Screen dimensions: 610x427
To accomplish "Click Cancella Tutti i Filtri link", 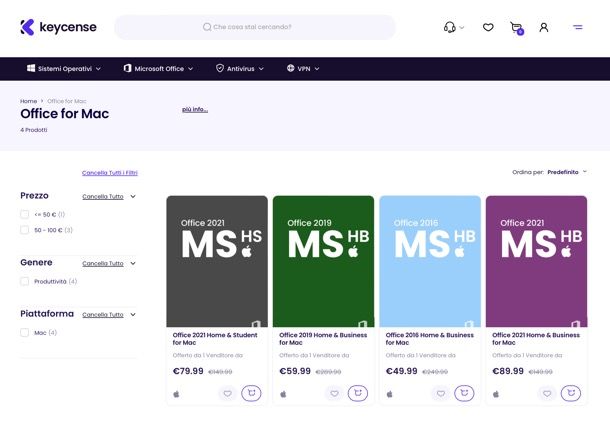I will click(110, 173).
